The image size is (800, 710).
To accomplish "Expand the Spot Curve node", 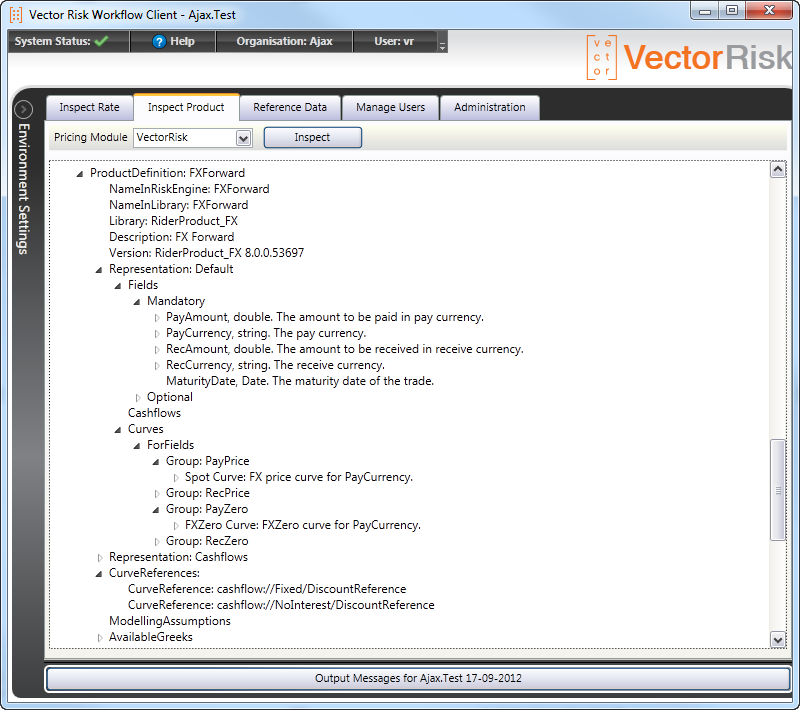I will click(176, 478).
